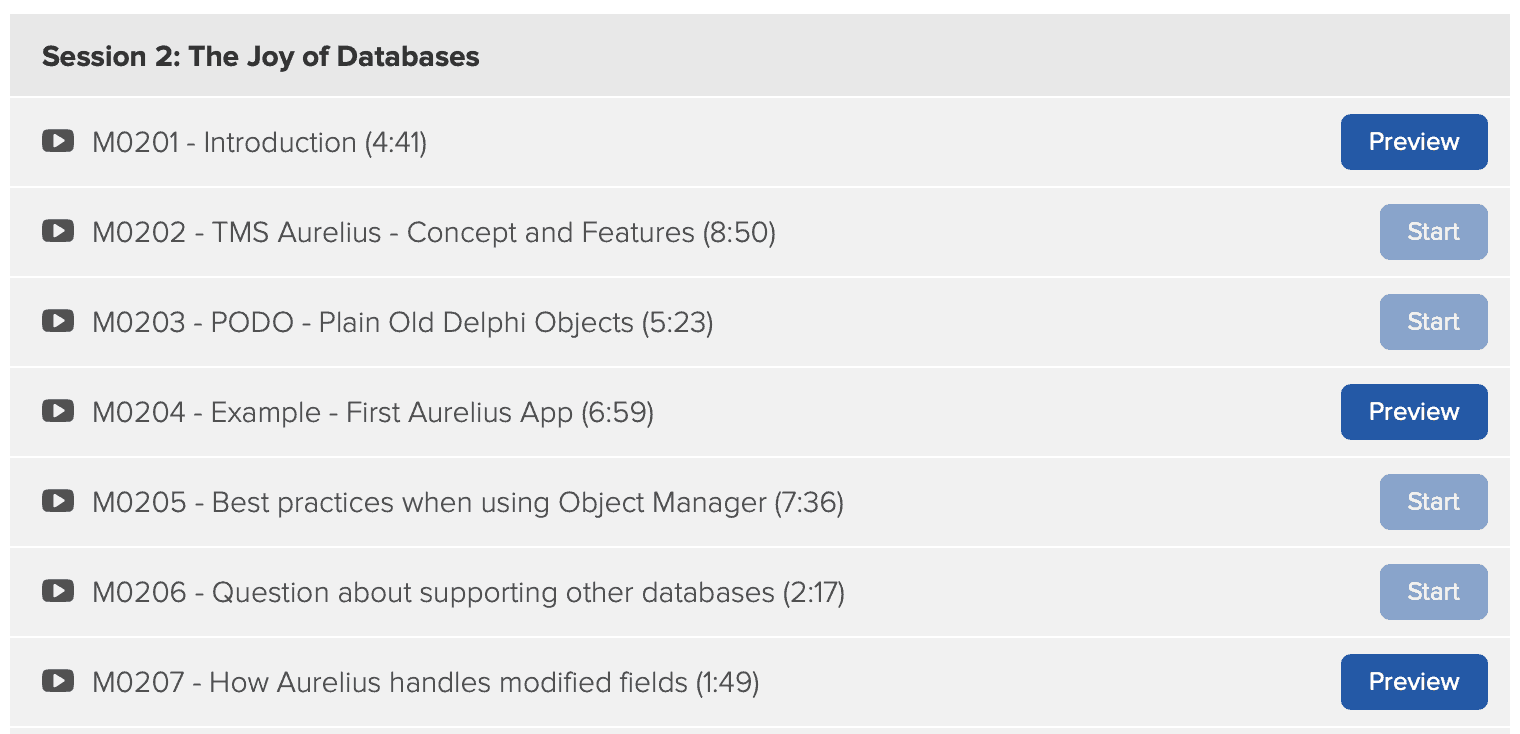Click the Session 2: The Joy of Databases header
This screenshot has height=734, width=1520.
(x=260, y=57)
